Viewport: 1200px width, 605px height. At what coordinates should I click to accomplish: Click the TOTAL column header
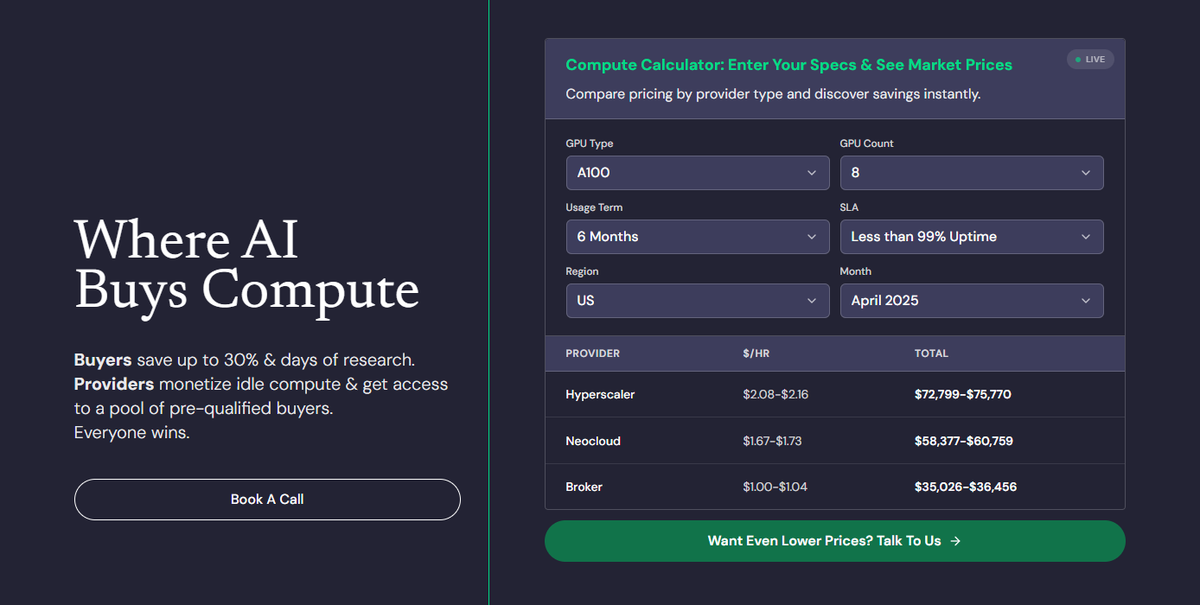click(931, 353)
